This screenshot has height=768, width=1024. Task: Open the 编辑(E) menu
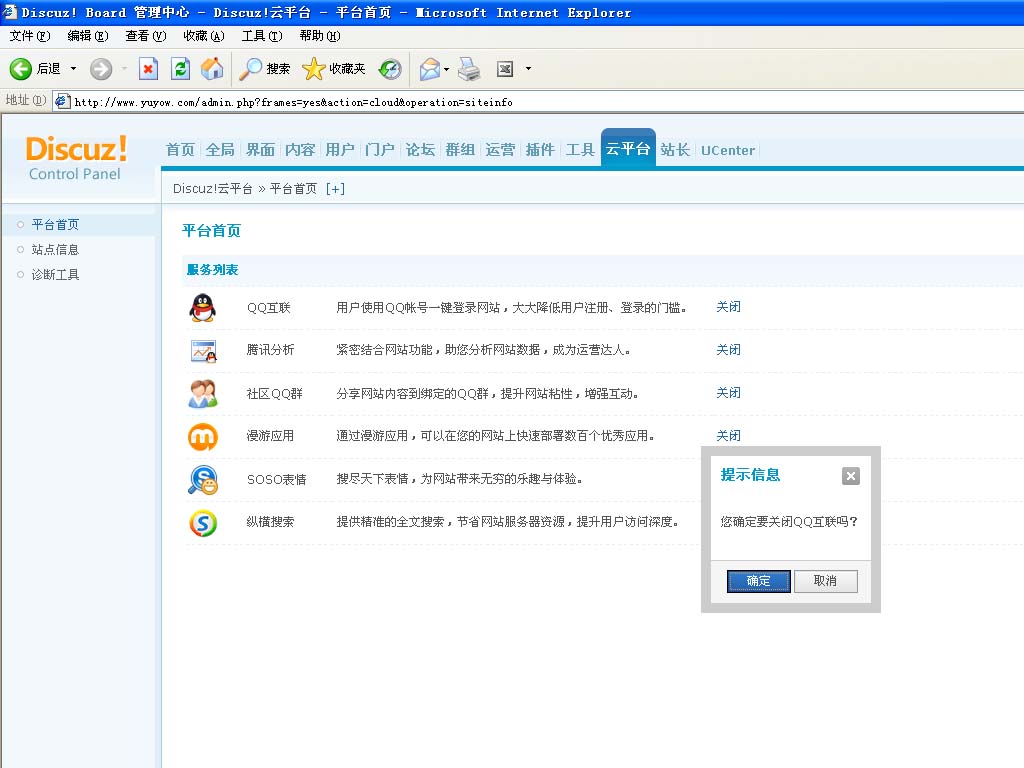coord(88,36)
